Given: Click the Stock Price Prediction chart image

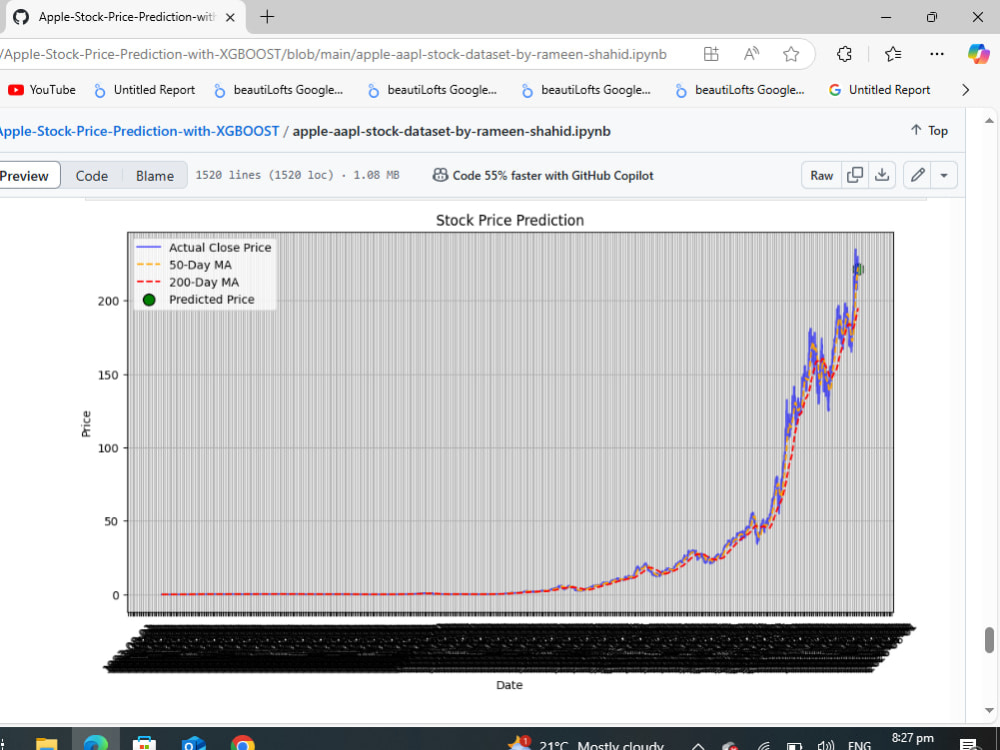Looking at the screenshot, I should pyautogui.click(x=497, y=453).
